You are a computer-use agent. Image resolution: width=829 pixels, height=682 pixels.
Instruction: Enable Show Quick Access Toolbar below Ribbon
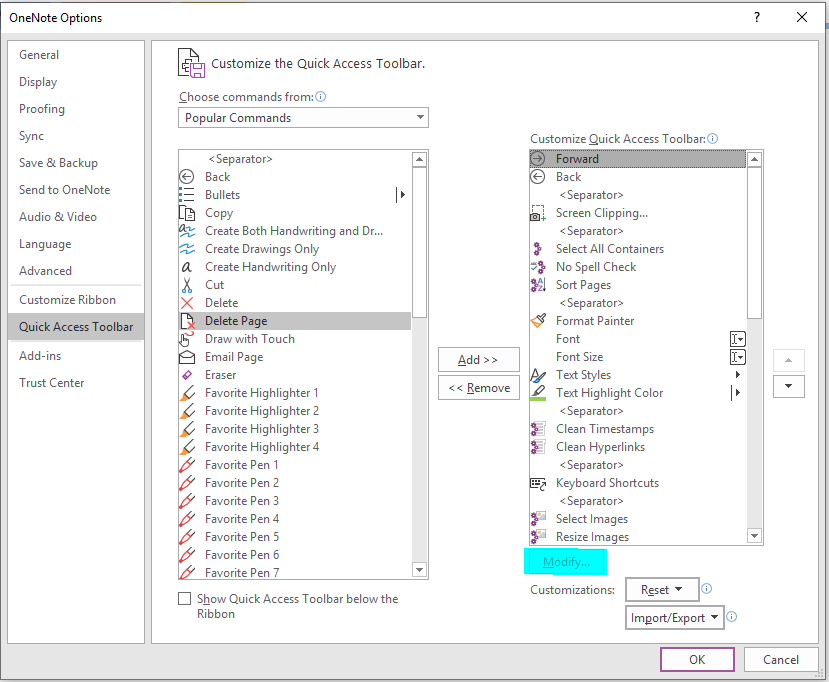184,598
